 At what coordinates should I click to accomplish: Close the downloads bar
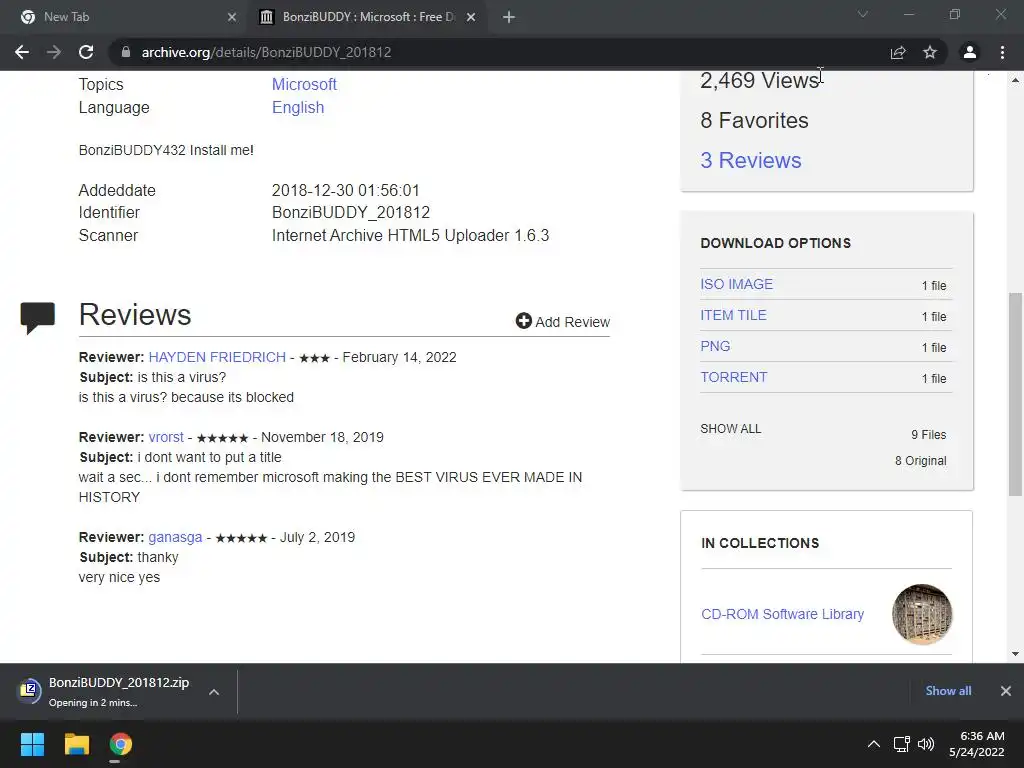pos(1006,691)
